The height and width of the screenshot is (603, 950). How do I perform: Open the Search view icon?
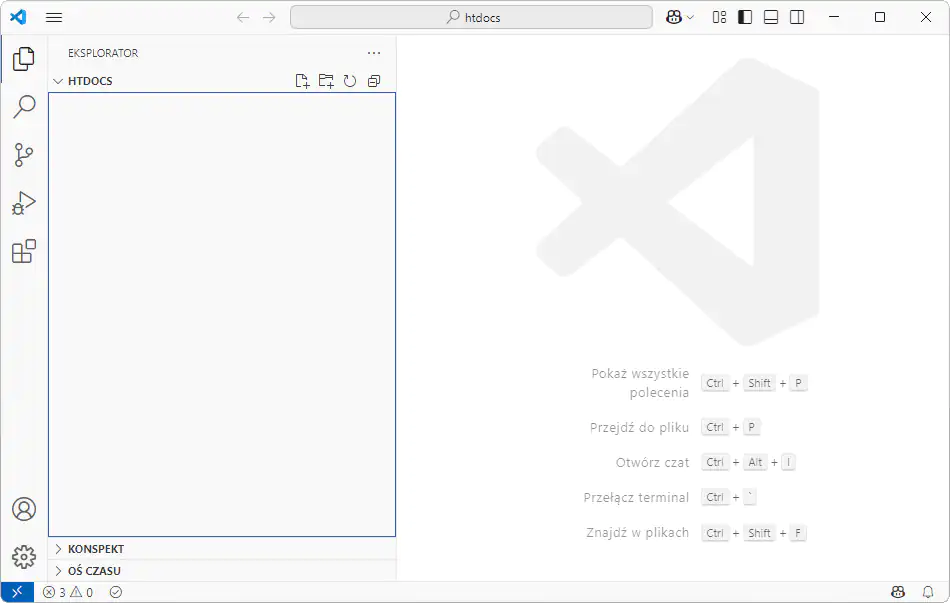click(x=23, y=107)
